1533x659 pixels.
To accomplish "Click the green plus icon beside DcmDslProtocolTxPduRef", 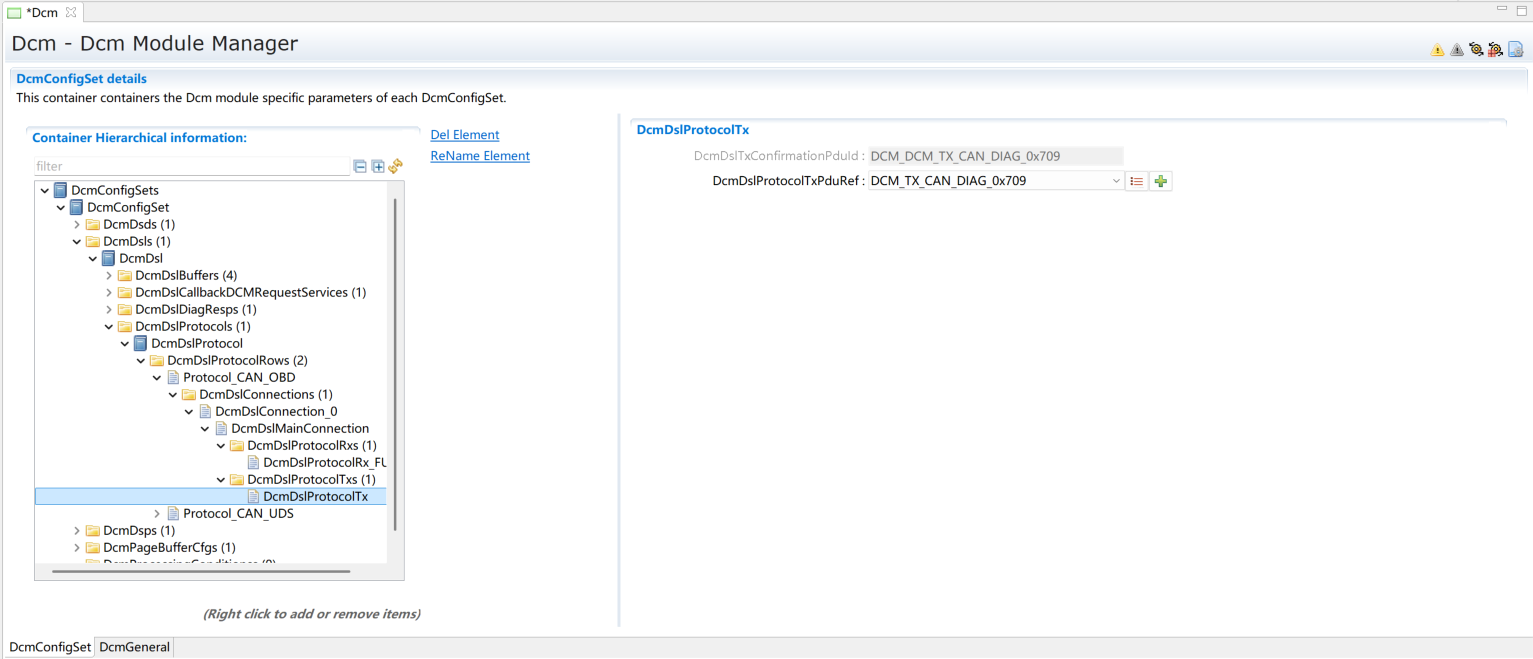I will [1160, 181].
